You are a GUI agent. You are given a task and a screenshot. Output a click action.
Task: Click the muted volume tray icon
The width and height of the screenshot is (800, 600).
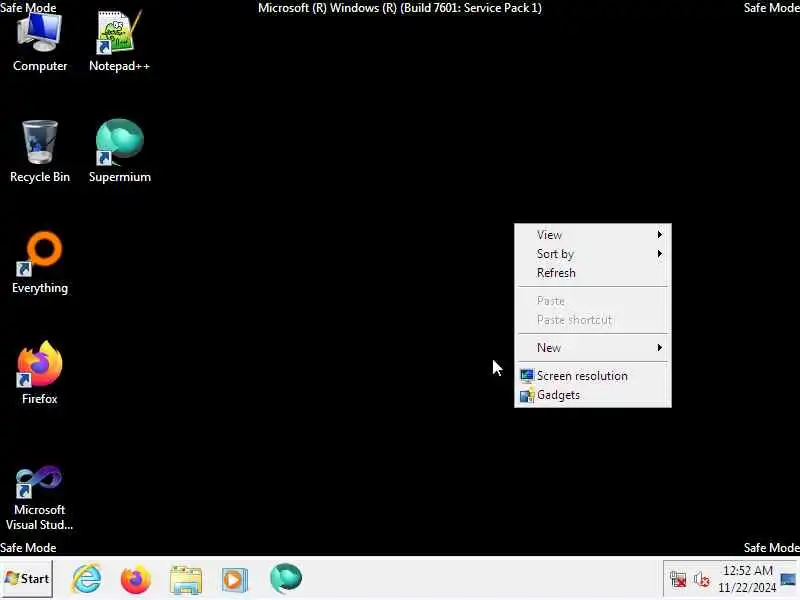pyautogui.click(x=702, y=580)
